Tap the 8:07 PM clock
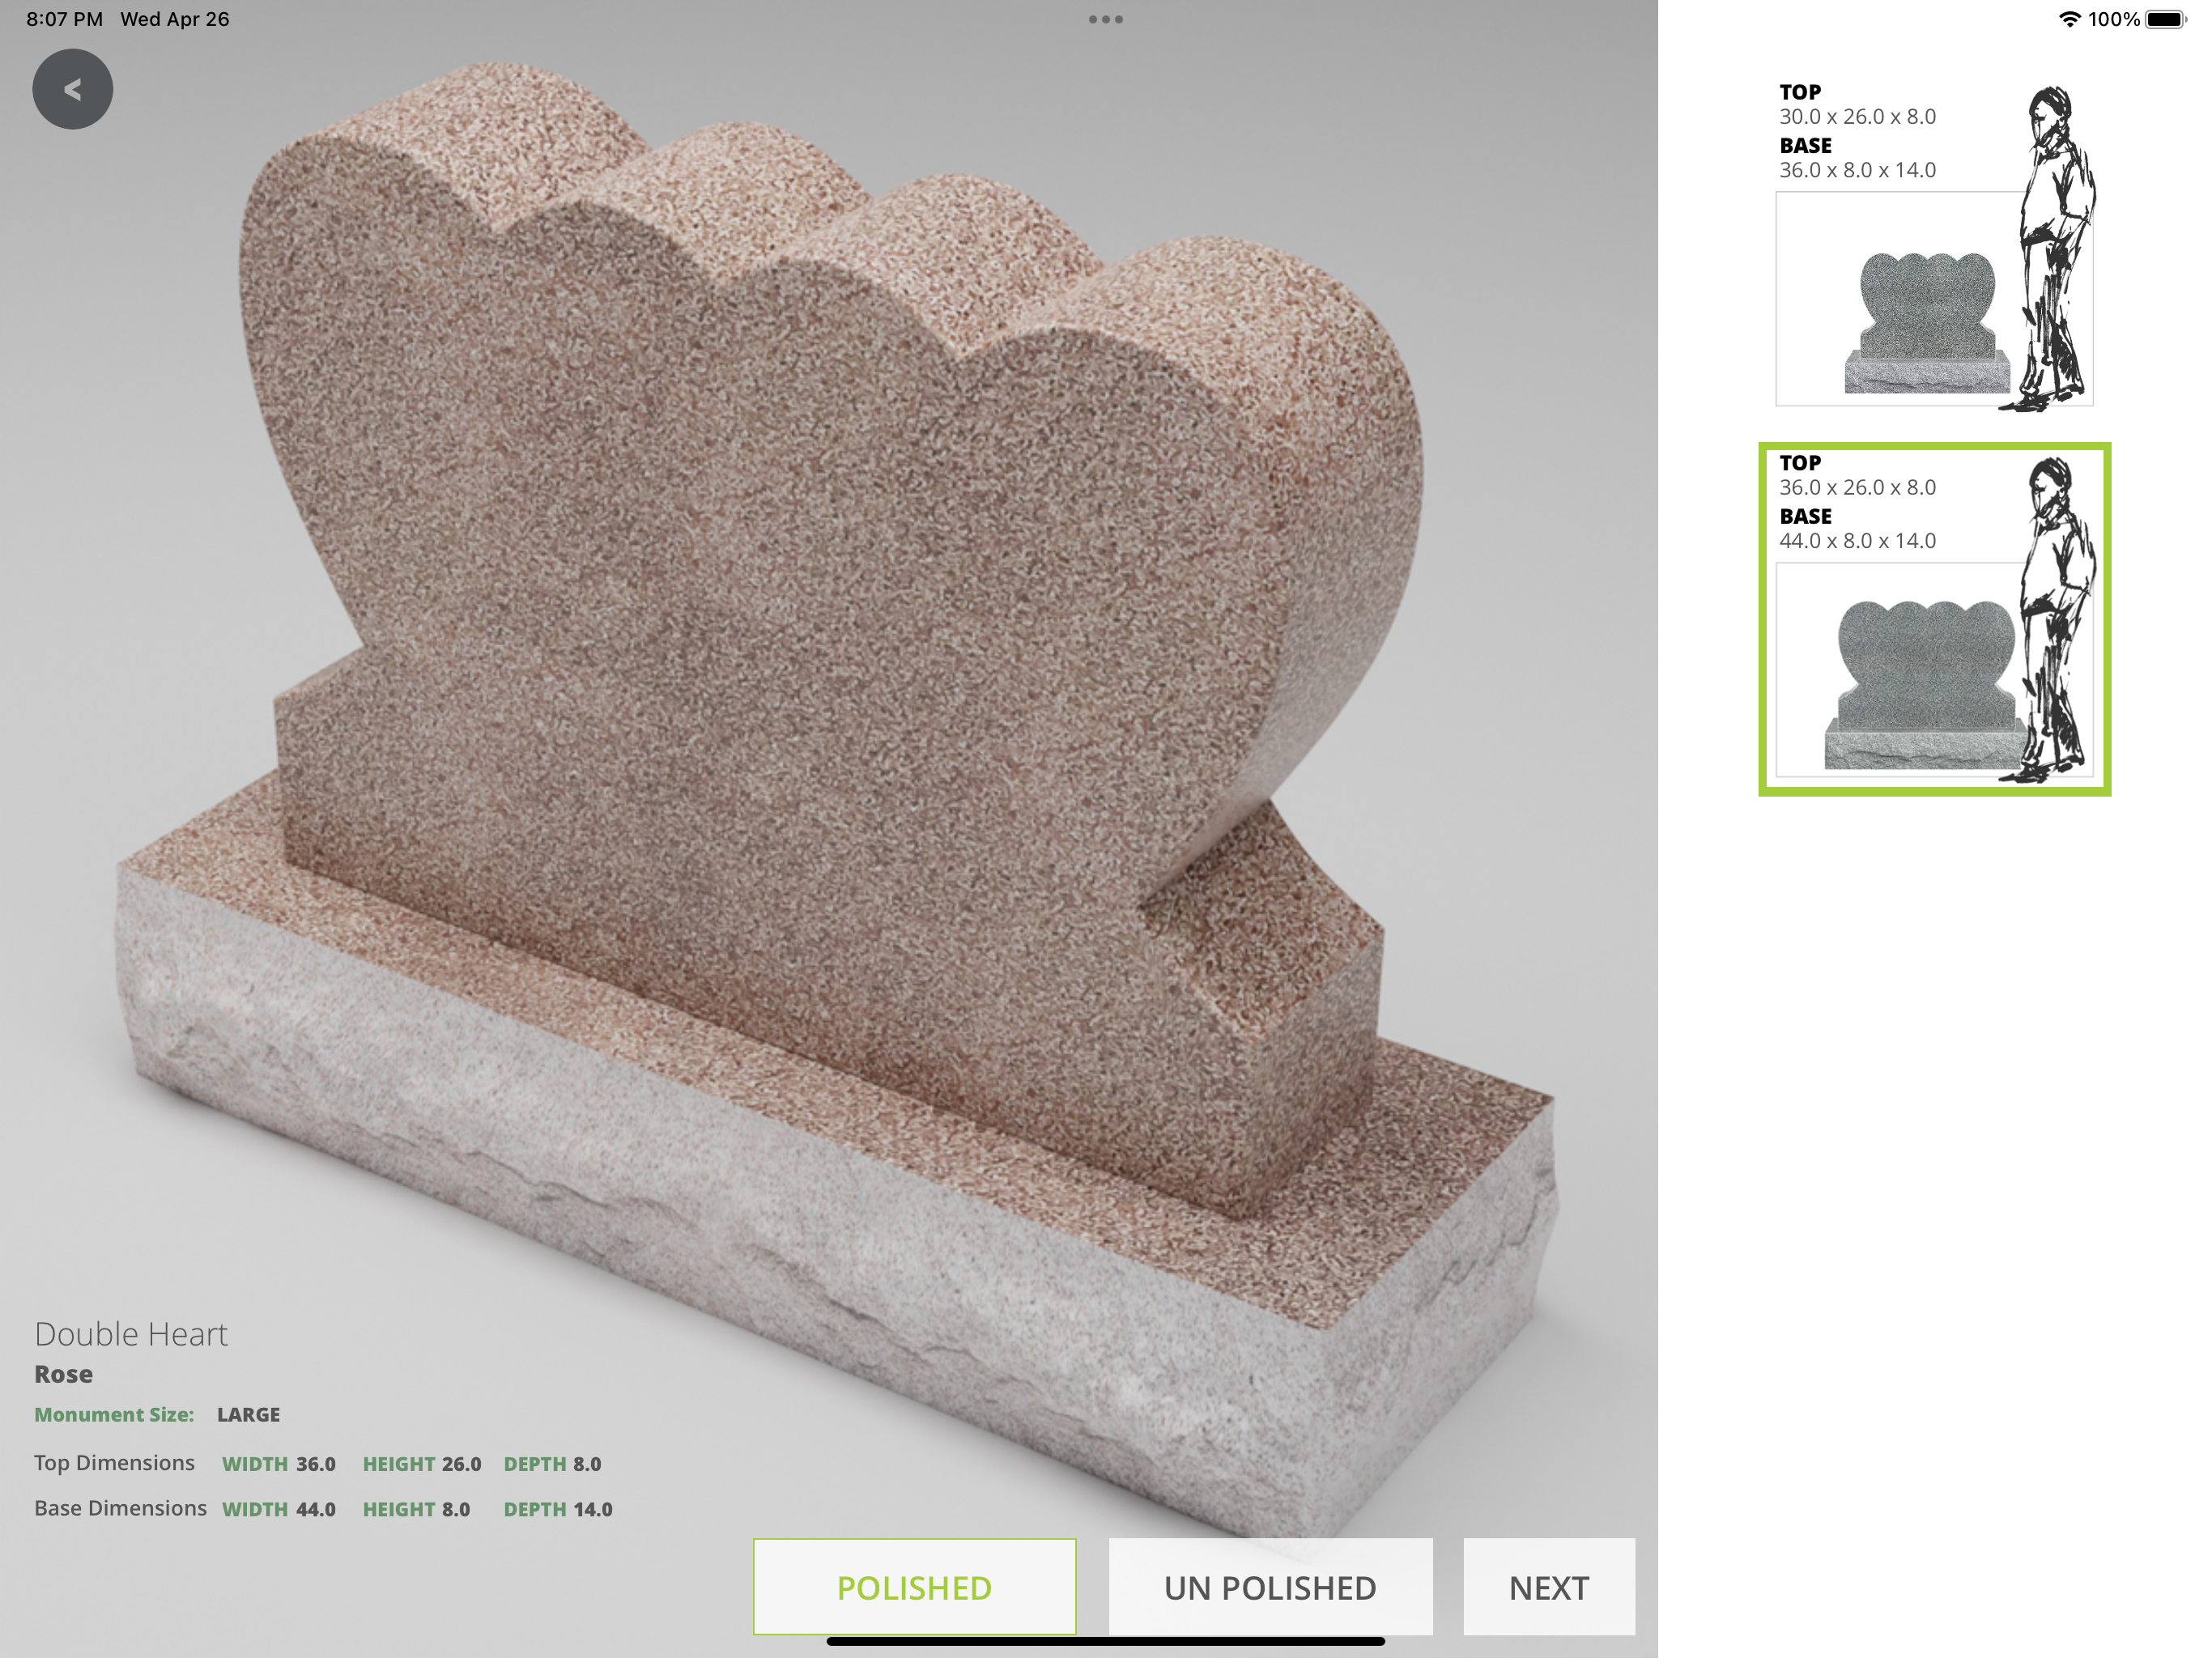 [x=64, y=19]
